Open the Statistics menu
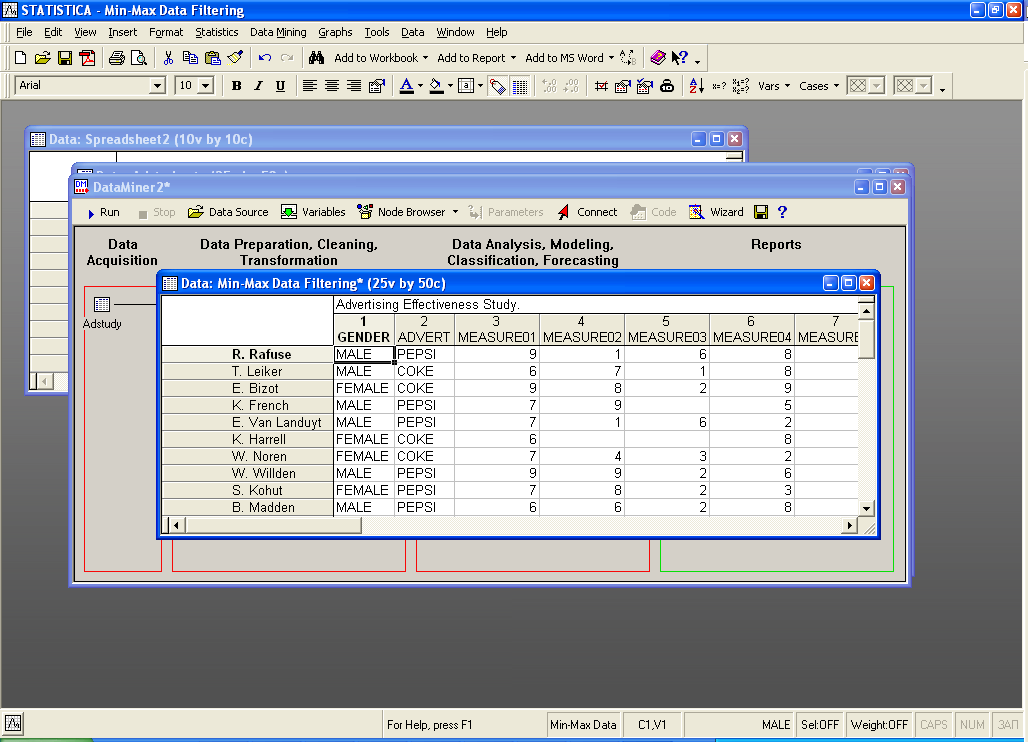 (216, 32)
